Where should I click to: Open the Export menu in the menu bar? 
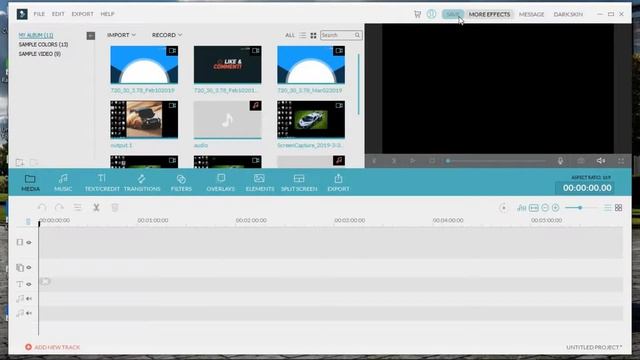(x=82, y=14)
